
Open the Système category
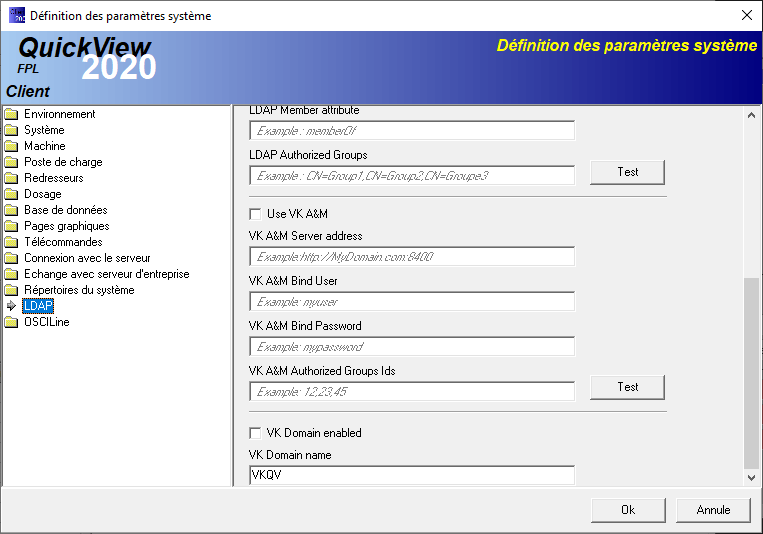(x=44, y=130)
